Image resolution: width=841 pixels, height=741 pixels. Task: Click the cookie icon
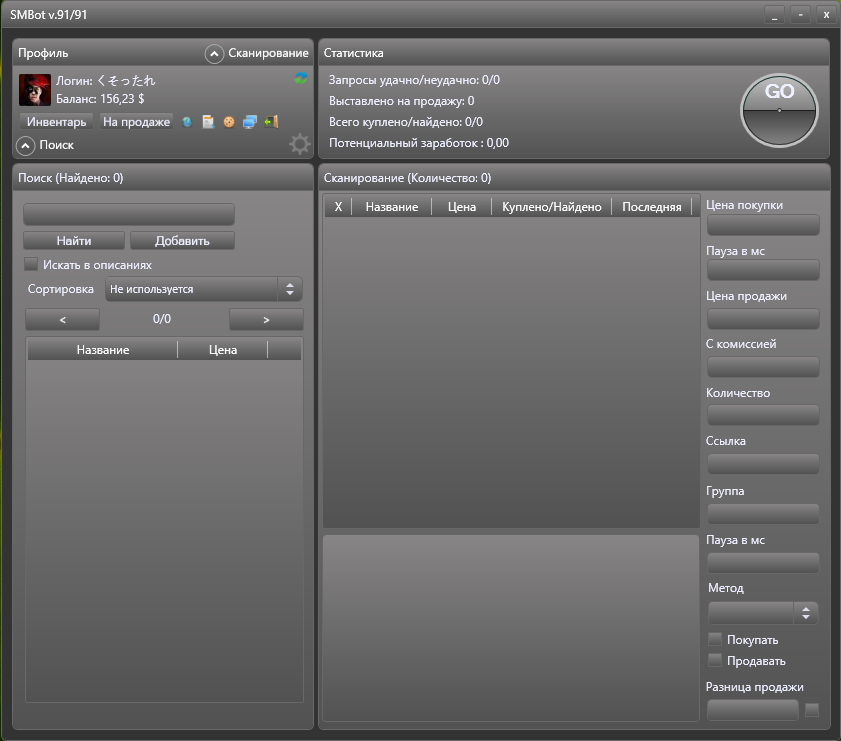tap(229, 122)
